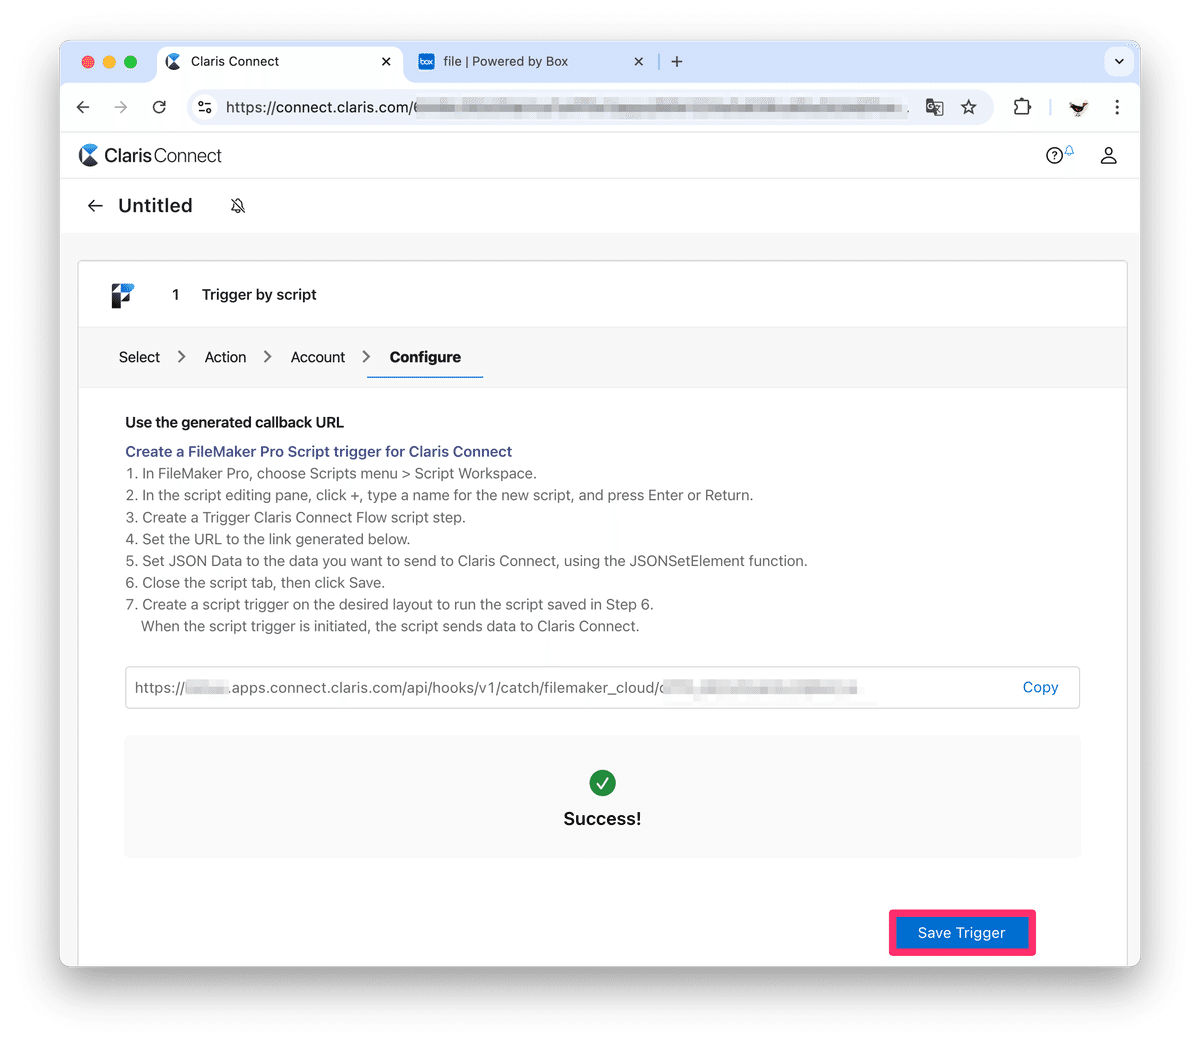Open the browser extensions puzzle icon
Viewport: 1200px width, 1045px height.
(x=1022, y=107)
